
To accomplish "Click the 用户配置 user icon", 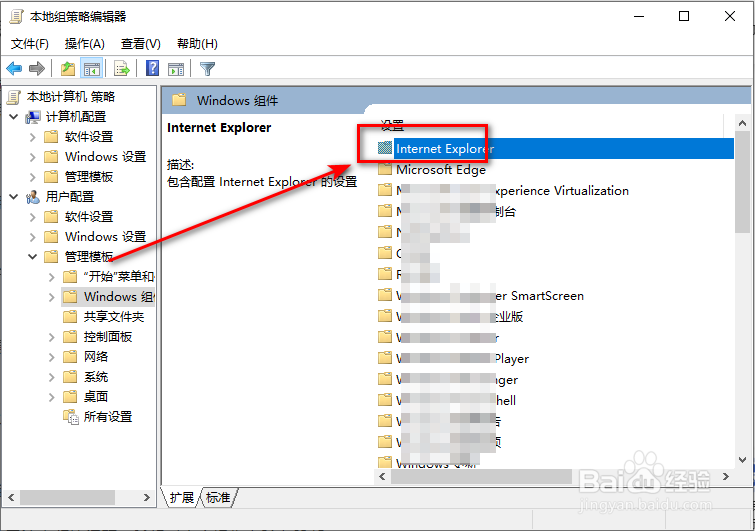I will pyautogui.click(x=33, y=197).
